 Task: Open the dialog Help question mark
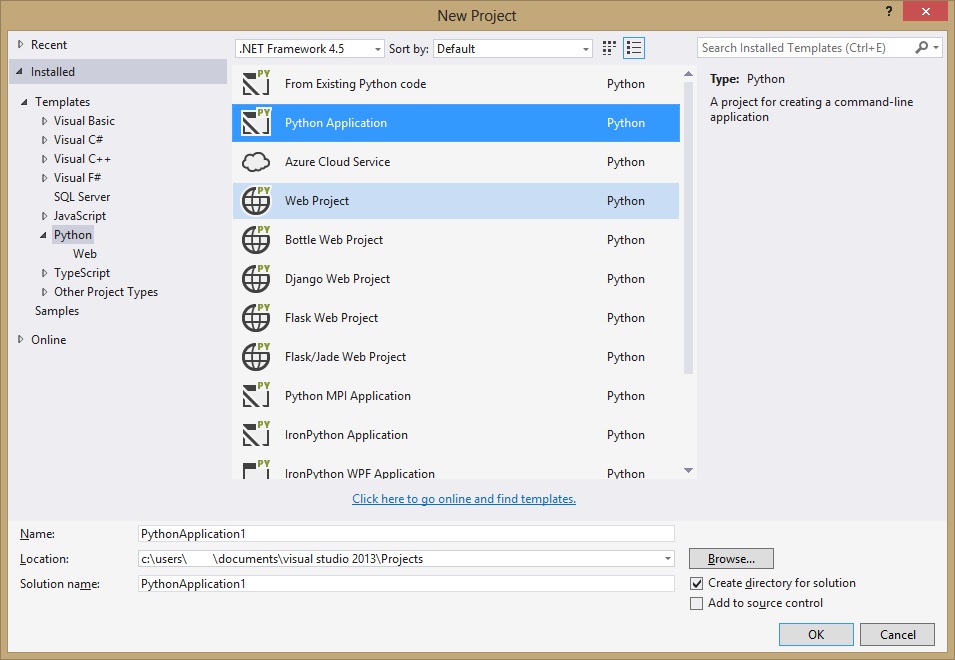[889, 11]
